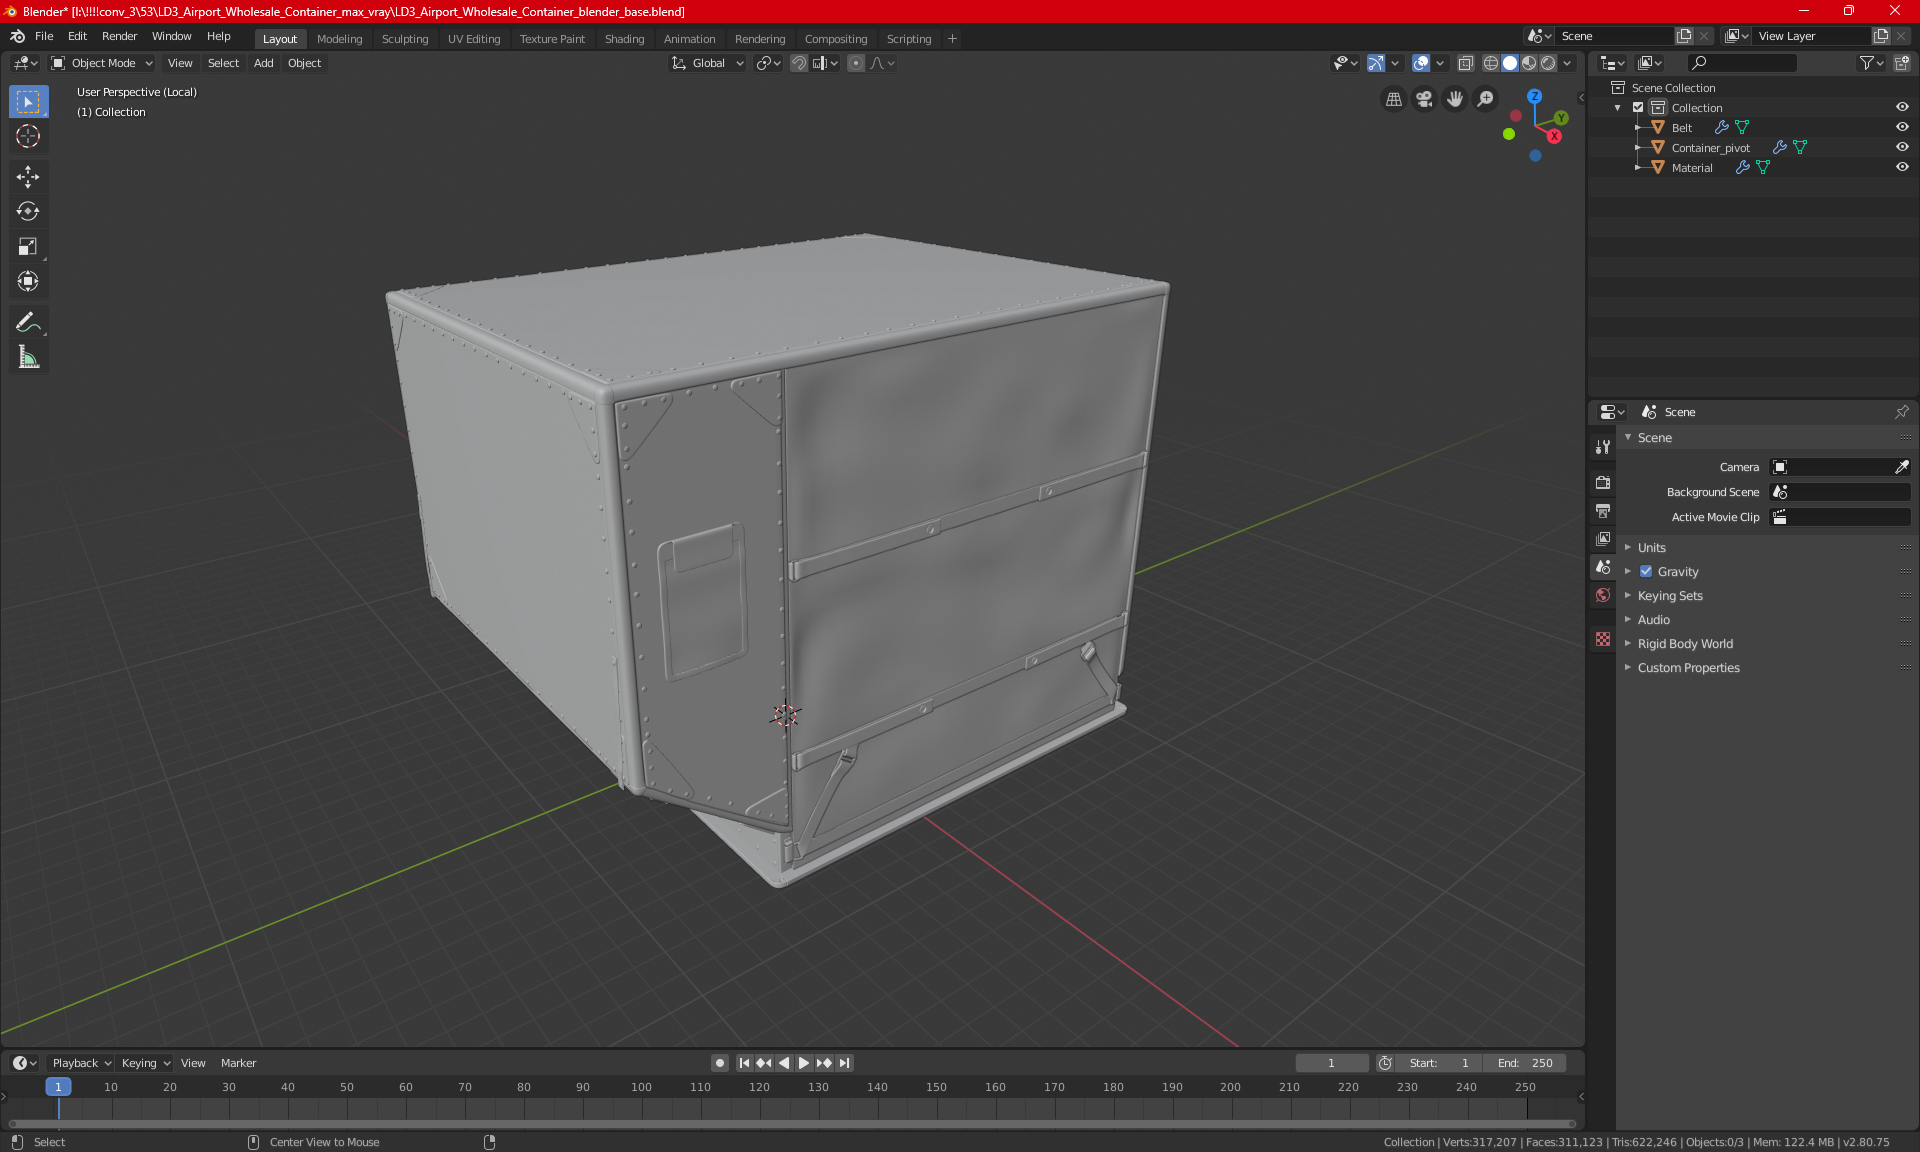Toggle camera view icon in viewport

point(1424,99)
